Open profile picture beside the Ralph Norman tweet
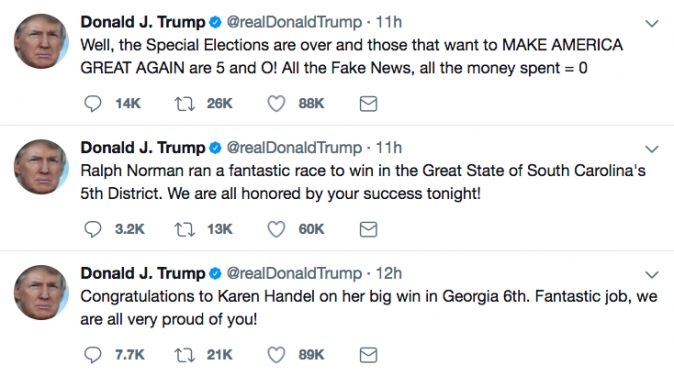Screen dimensions: 674x376 pos(41,167)
